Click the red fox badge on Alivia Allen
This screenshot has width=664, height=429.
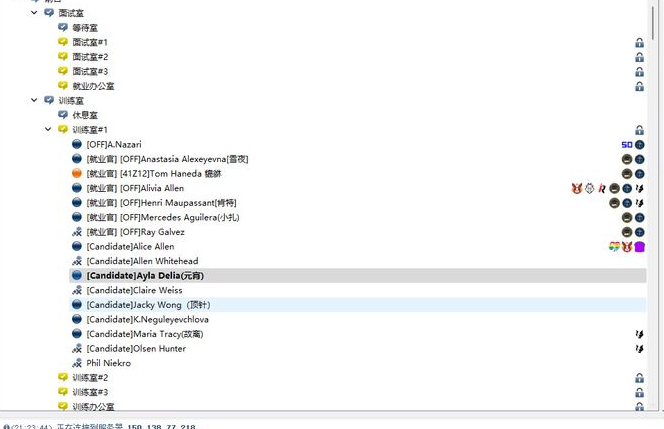(x=577, y=188)
